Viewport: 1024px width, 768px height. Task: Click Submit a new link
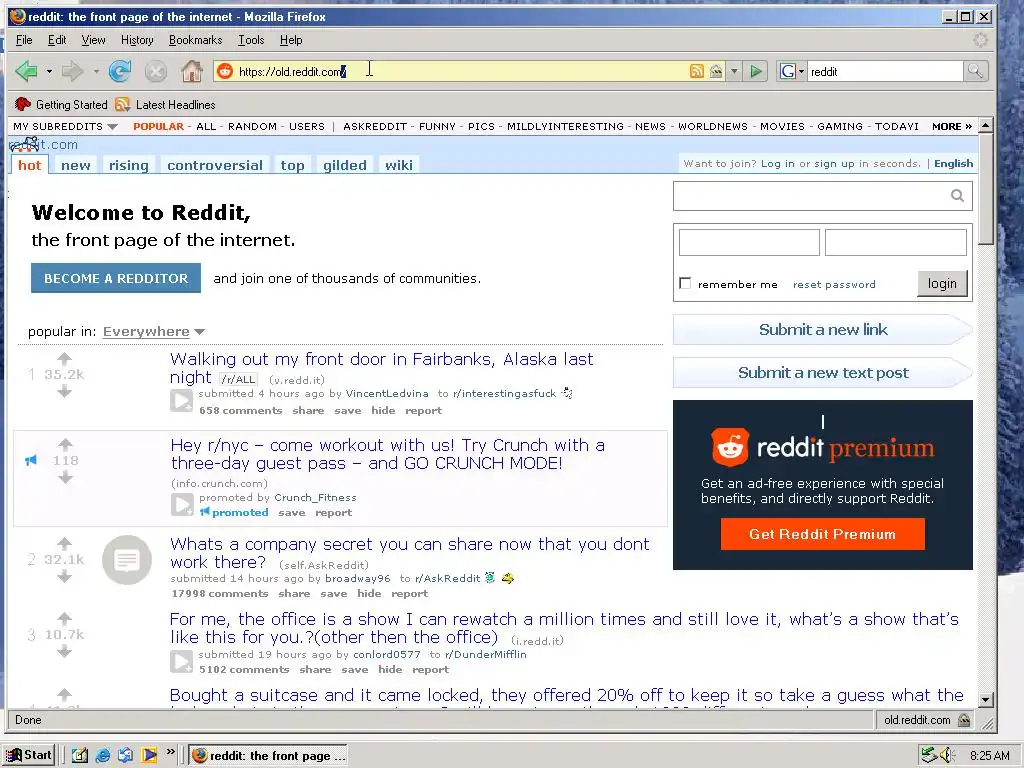pos(823,330)
